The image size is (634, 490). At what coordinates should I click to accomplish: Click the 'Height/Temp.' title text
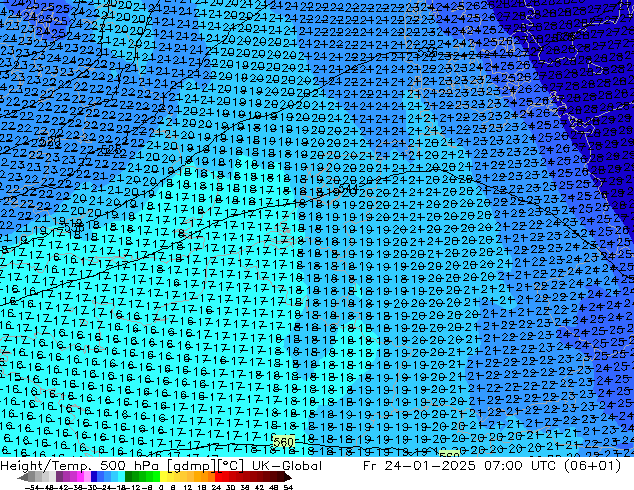(x=45, y=466)
